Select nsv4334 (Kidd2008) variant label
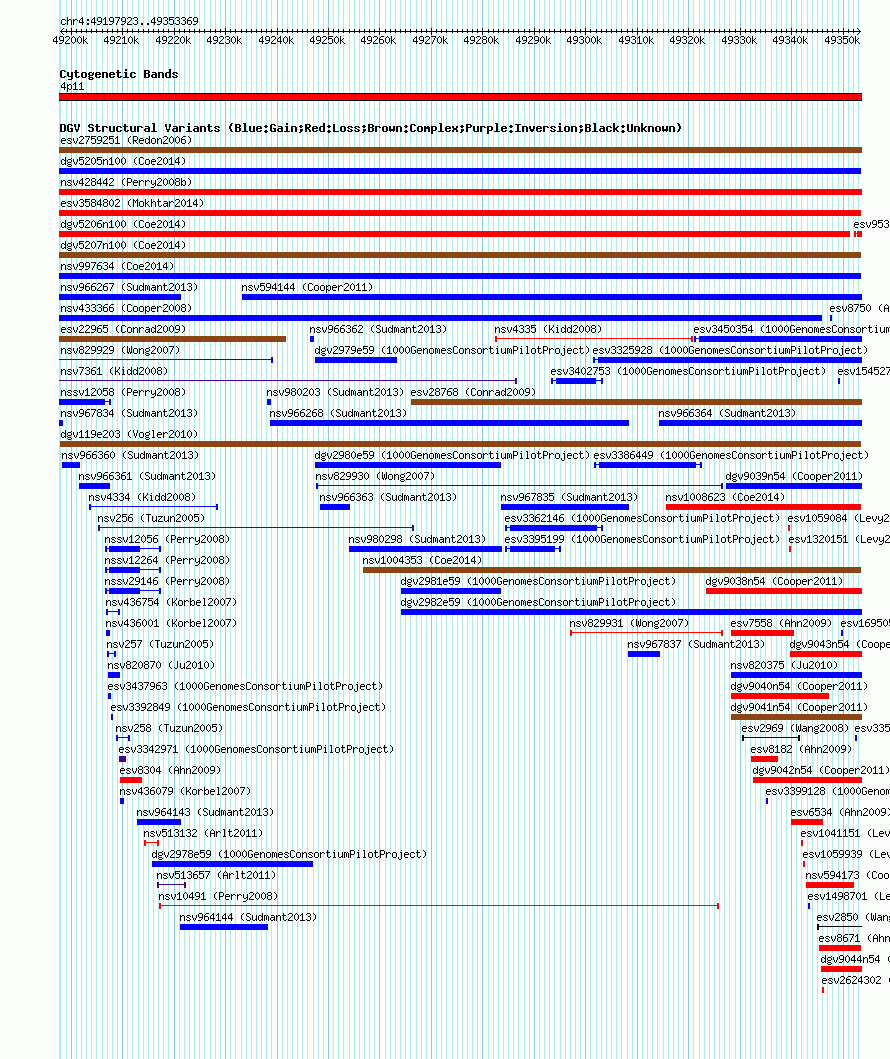The image size is (890, 1059). pos(142,496)
